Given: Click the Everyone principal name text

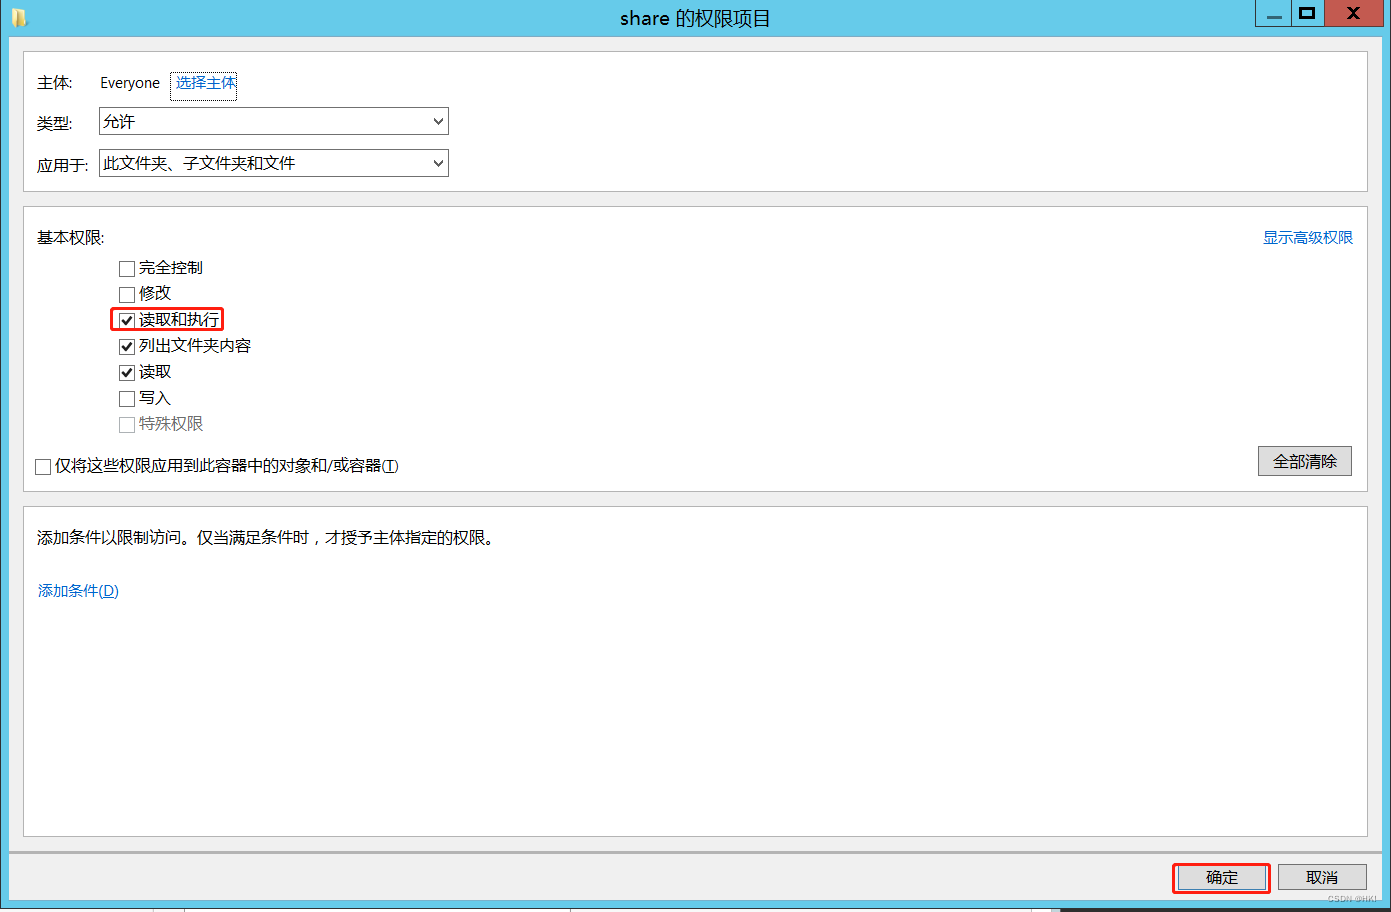Looking at the screenshot, I should click(130, 83).
